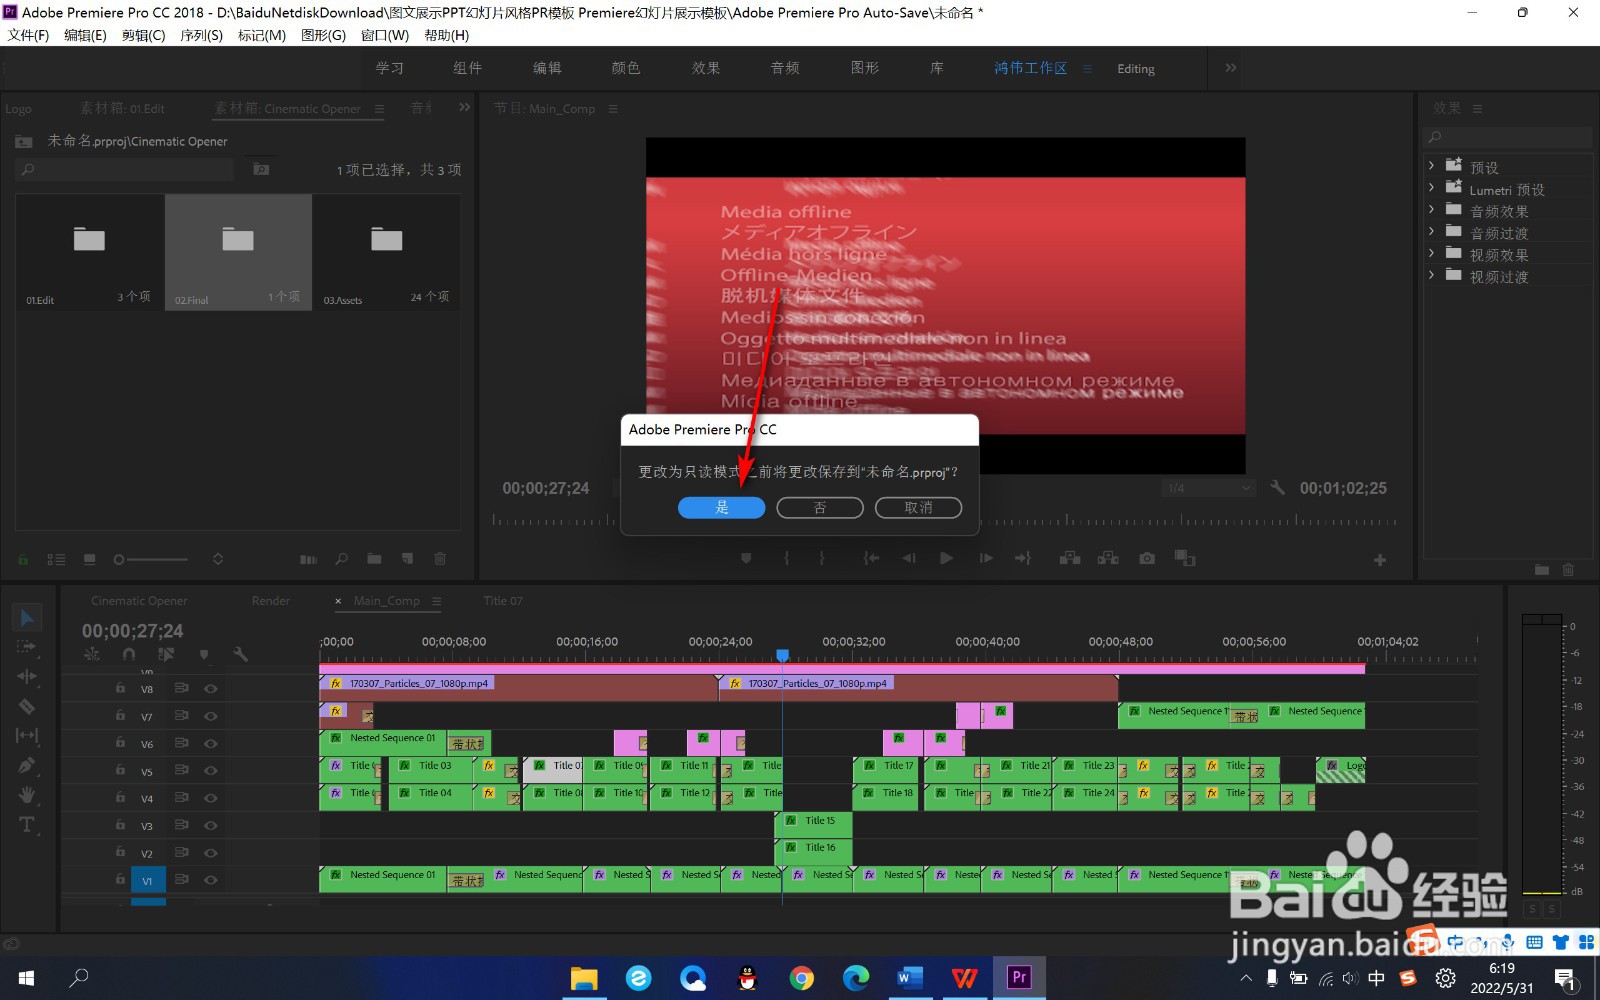The width and height of the screenshot is (1600, 1000).
Task: Select the Hand tool
Action: (27, 795)
